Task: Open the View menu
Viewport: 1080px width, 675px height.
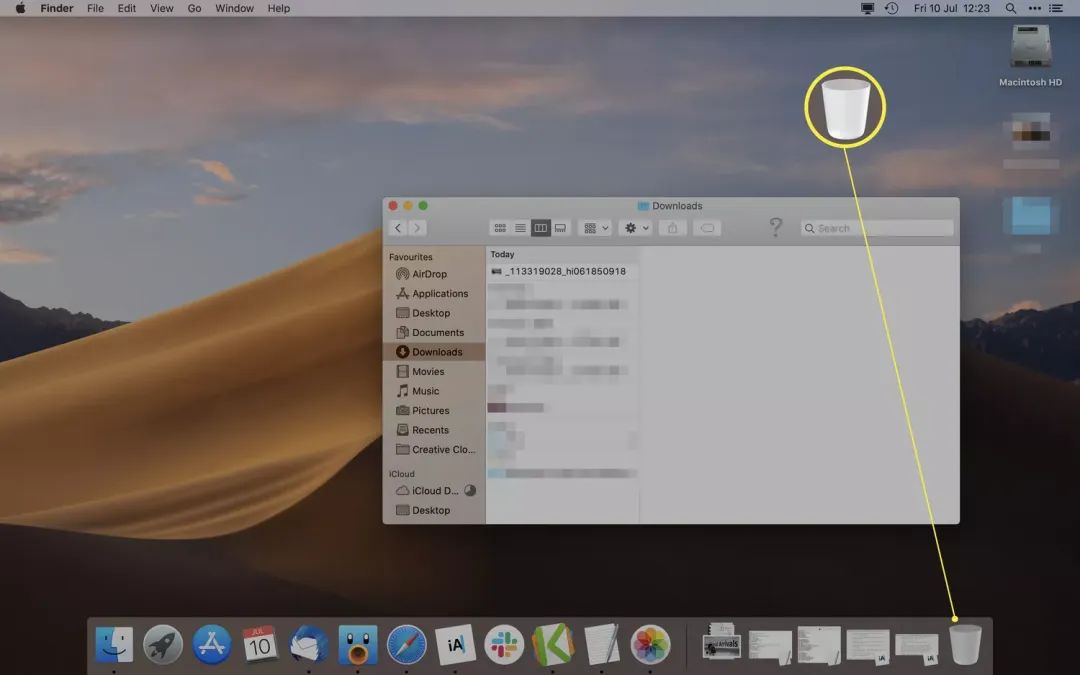Action: coord(162,8)
